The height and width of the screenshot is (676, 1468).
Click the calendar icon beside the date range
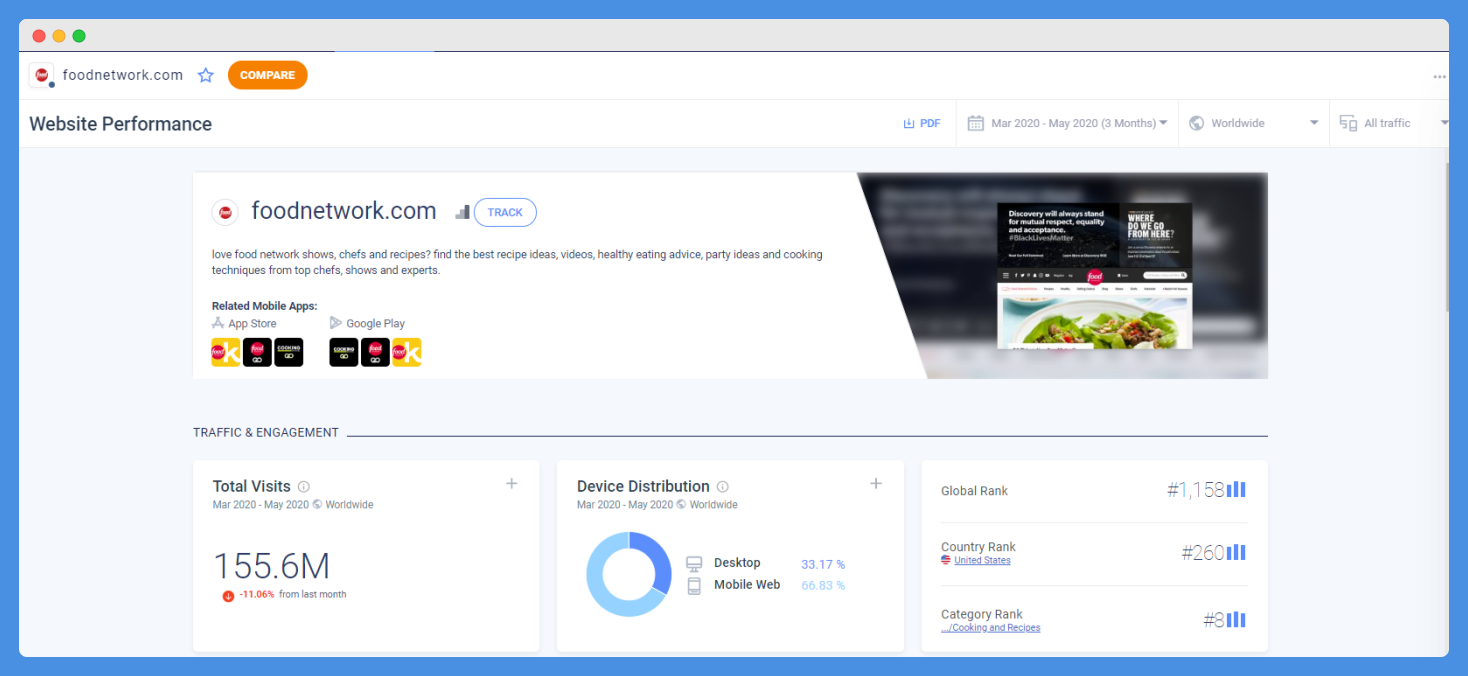pyautogui.click(x=976, y=123)
